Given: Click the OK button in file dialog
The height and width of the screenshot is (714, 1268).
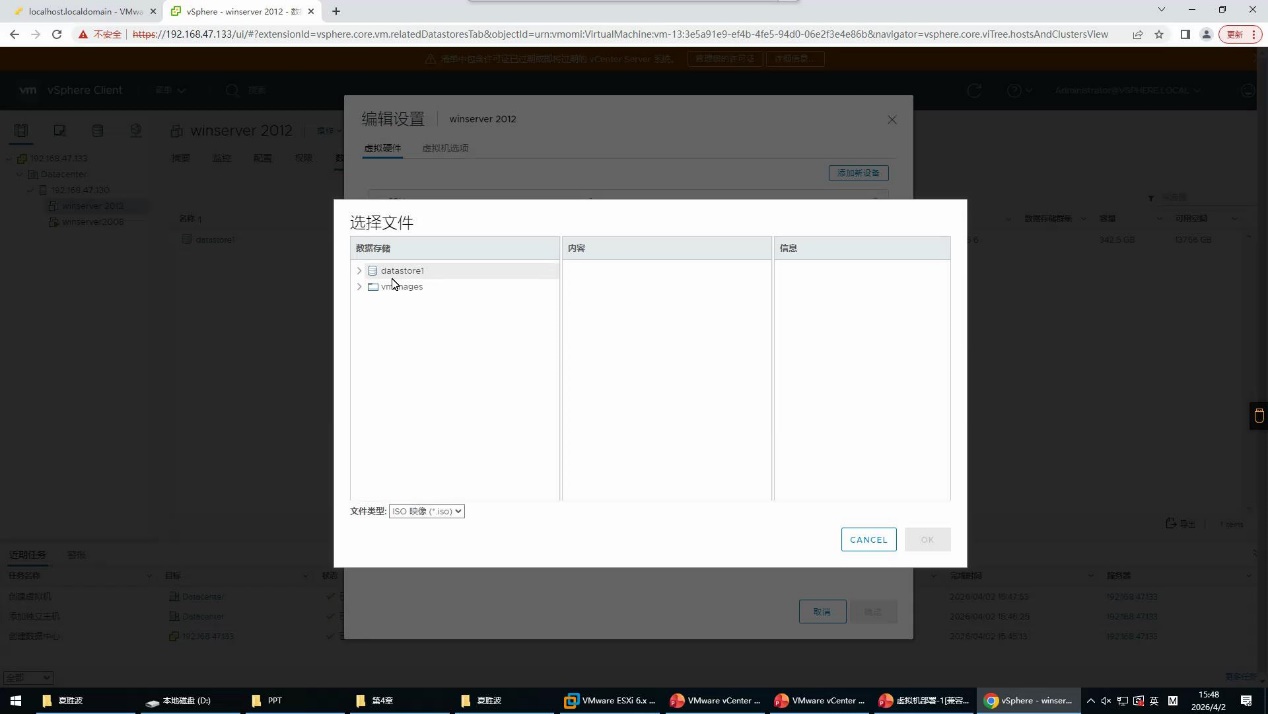Looking at the screenshot, I should [x=927, y=540].
